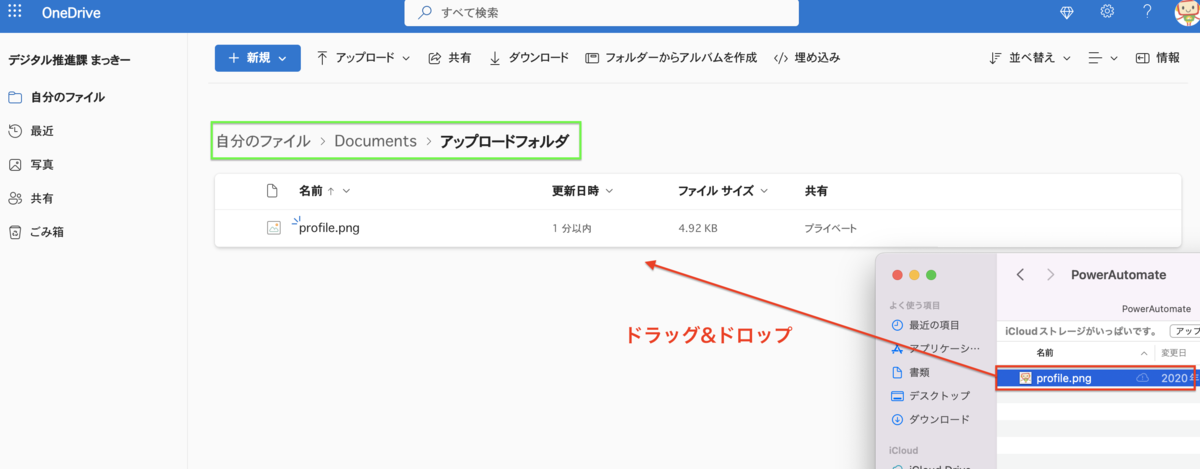Open the account profile avatar
The image size is (1200, 469).
1187,12
